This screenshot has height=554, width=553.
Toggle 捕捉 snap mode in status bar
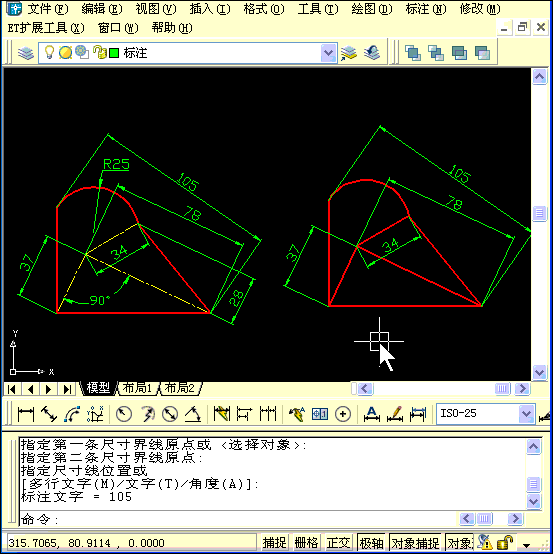click(274, 543)
